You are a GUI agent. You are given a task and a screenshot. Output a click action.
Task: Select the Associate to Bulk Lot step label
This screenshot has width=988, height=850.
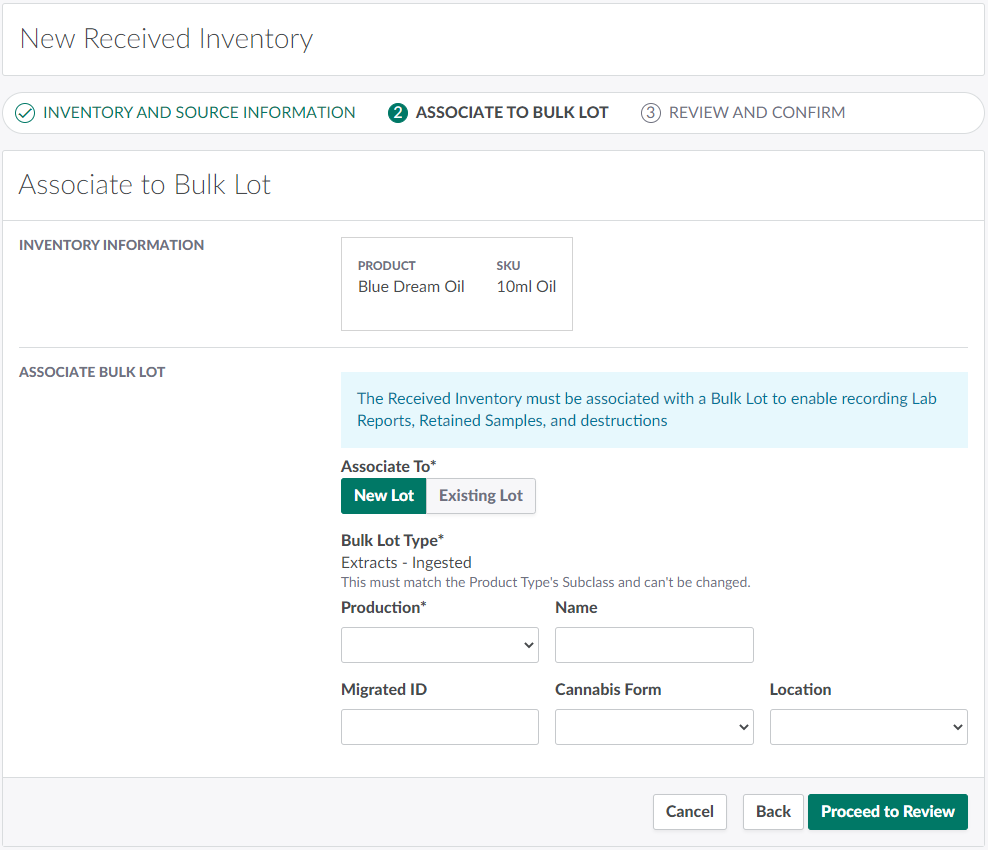(x=511, y=113)
